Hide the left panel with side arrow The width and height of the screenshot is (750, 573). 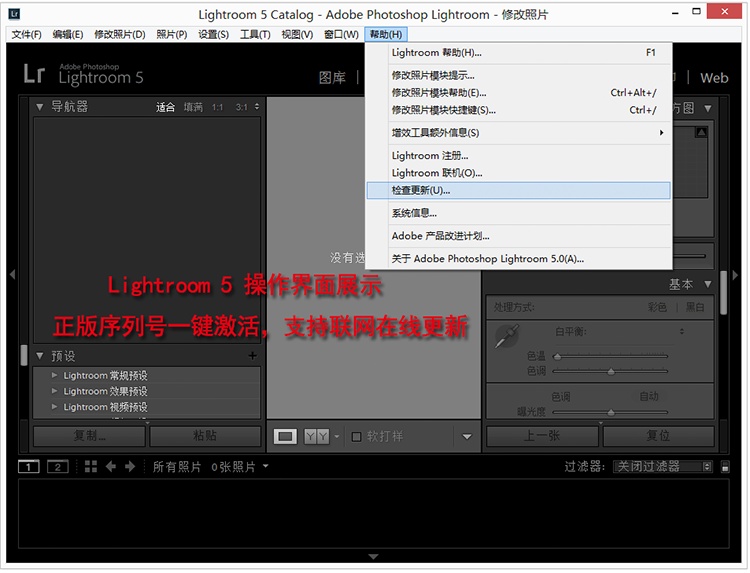(12, 275)
